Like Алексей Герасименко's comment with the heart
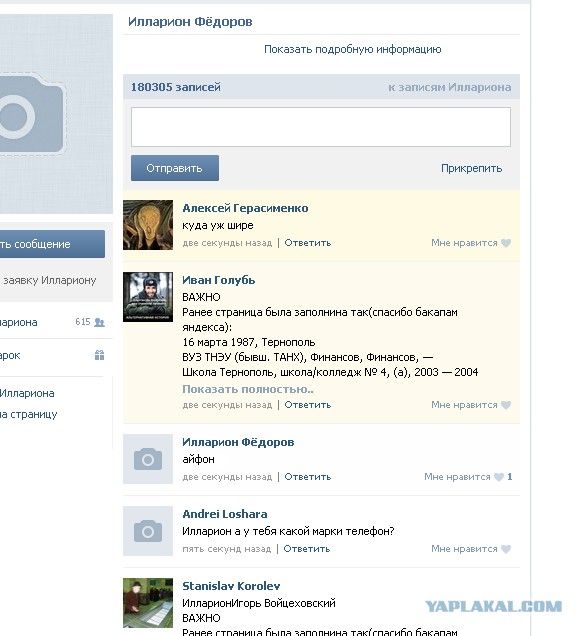The image size is (588, 636). pos(506,243)
